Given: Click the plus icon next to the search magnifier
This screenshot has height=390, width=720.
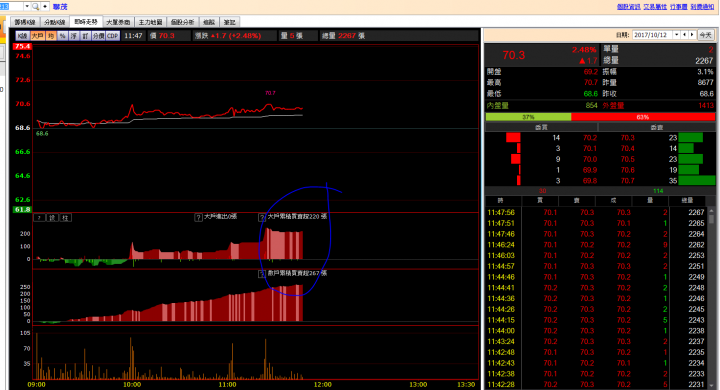Looking at the screenshot, I should pyautogui.click(x=45, y=6).
